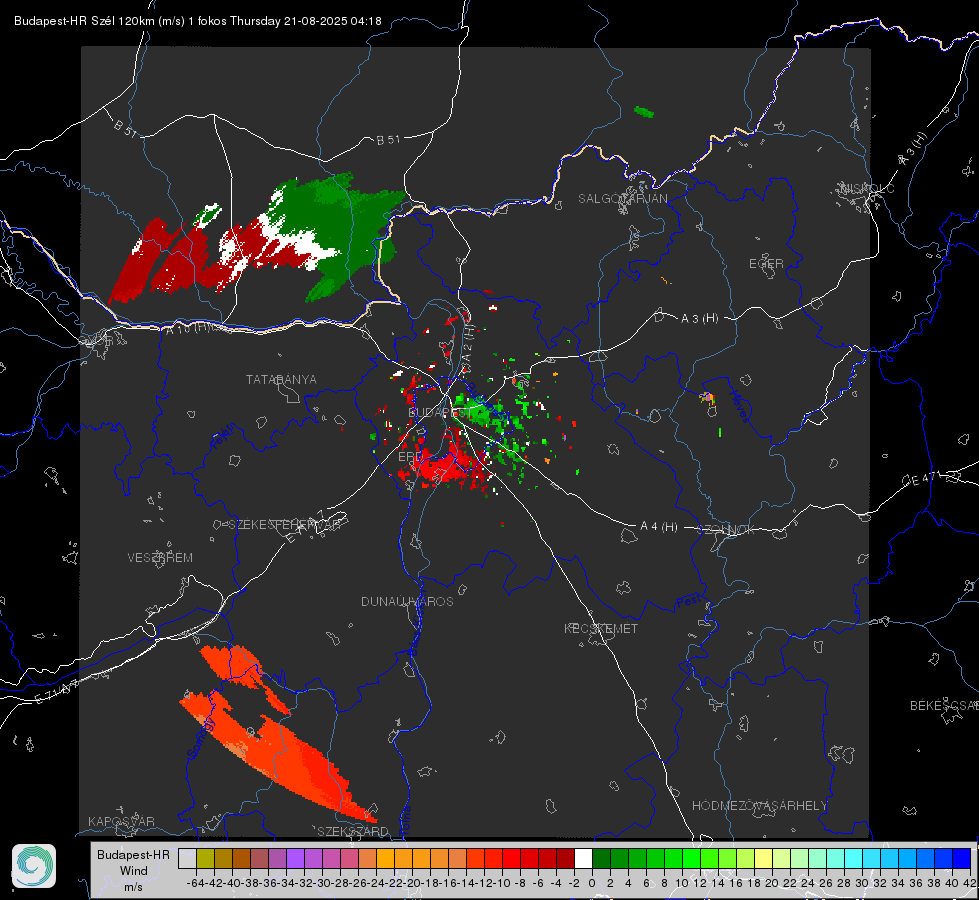
Task: Select the EGER city label
Action: coord(766,264)
